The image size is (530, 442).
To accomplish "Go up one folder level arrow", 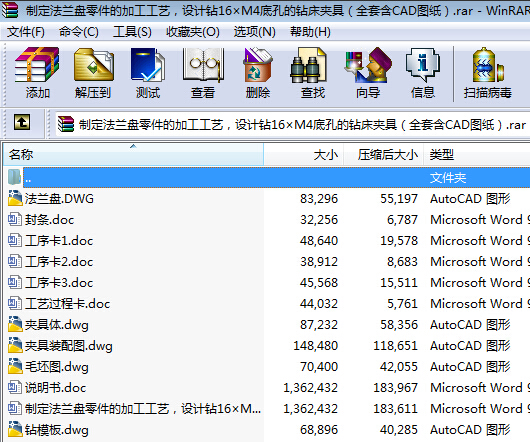I will coord(22,122).
